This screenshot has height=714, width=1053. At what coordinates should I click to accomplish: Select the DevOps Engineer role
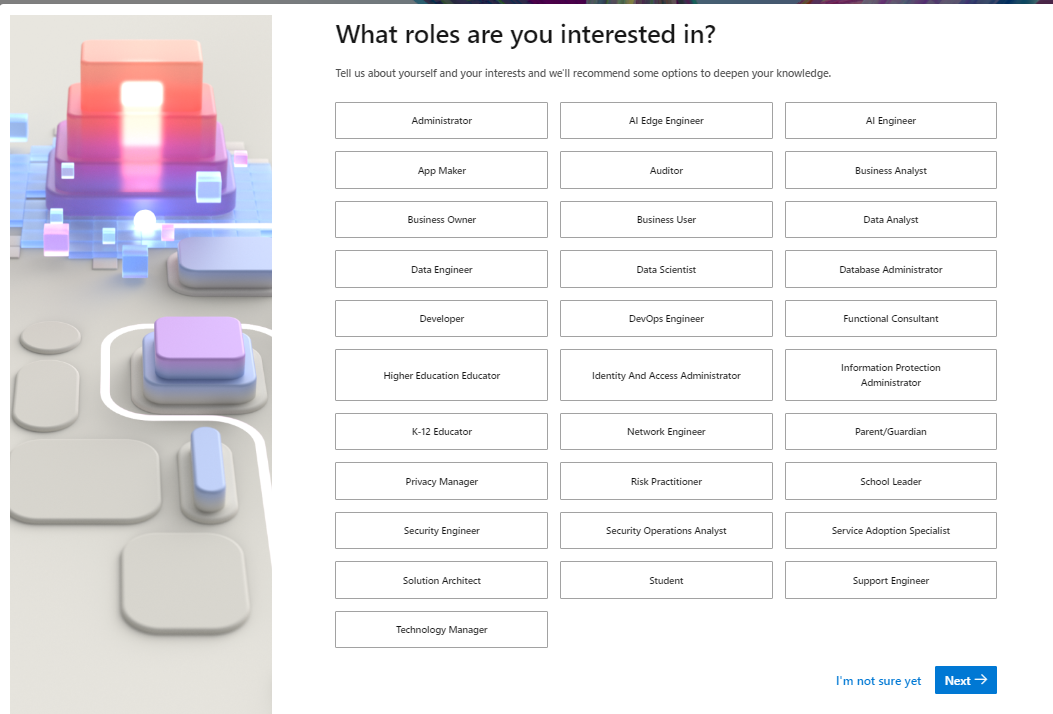[x=666, y=319]
